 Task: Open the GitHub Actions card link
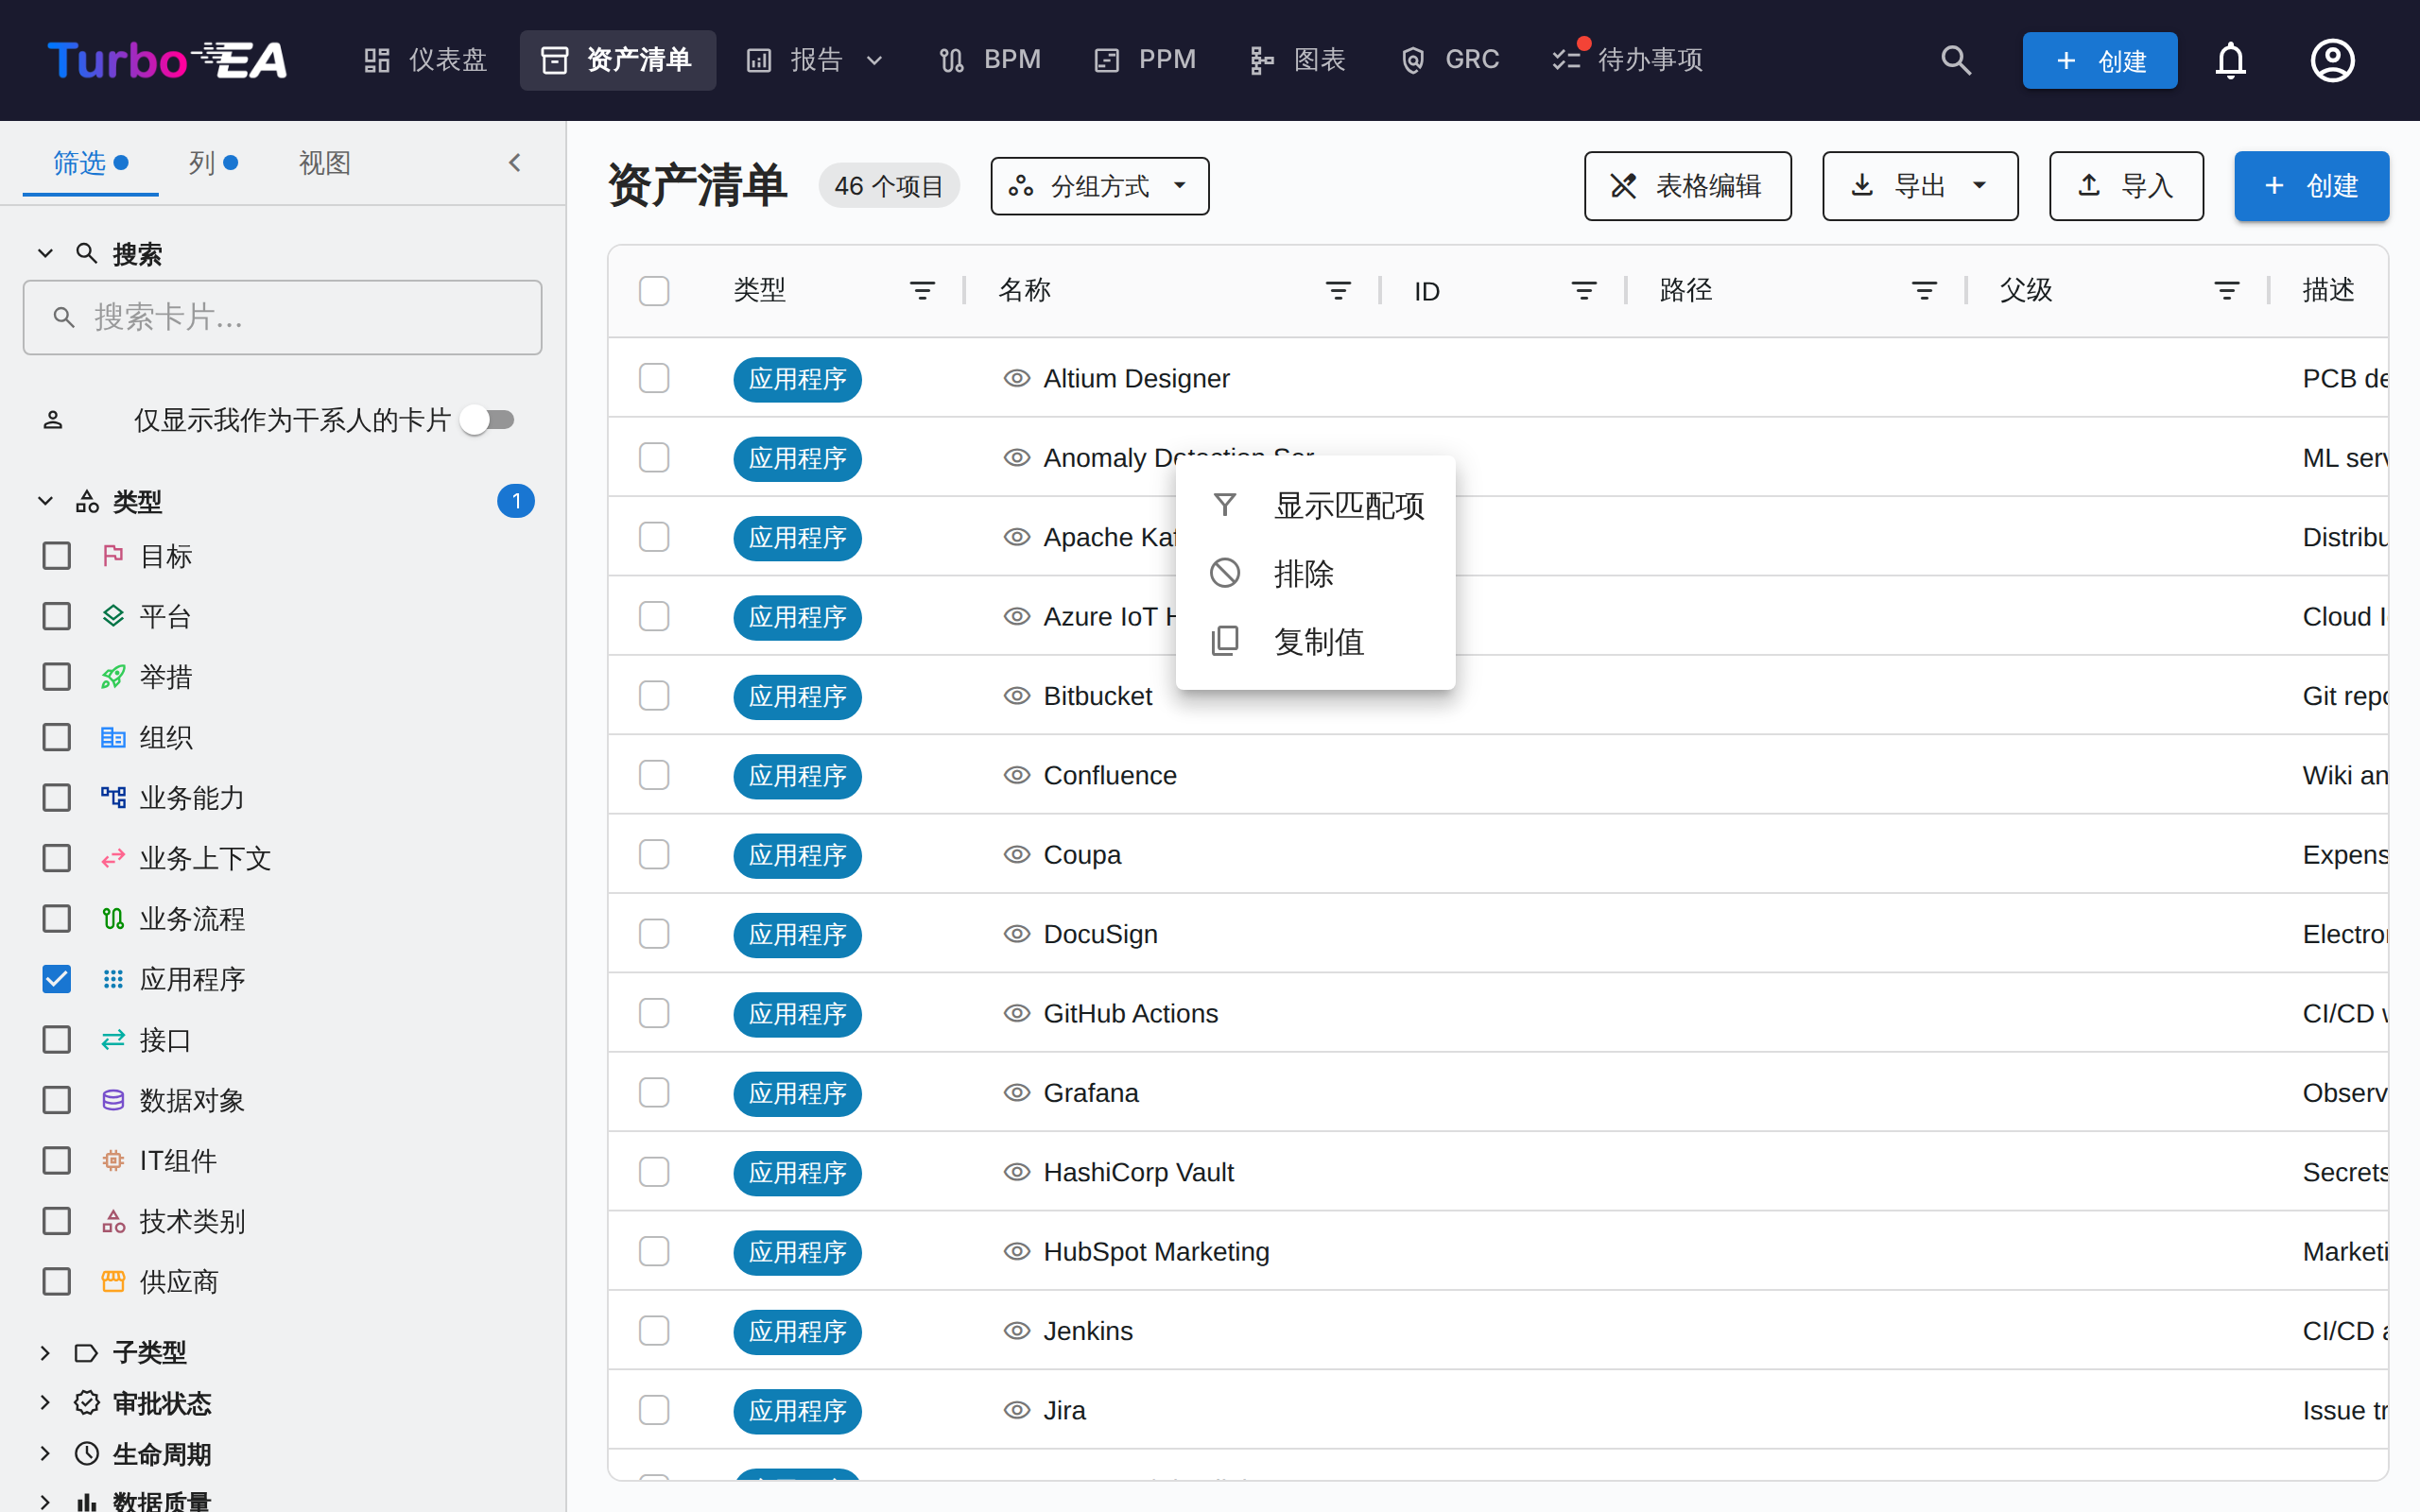click(1131, 1014)
